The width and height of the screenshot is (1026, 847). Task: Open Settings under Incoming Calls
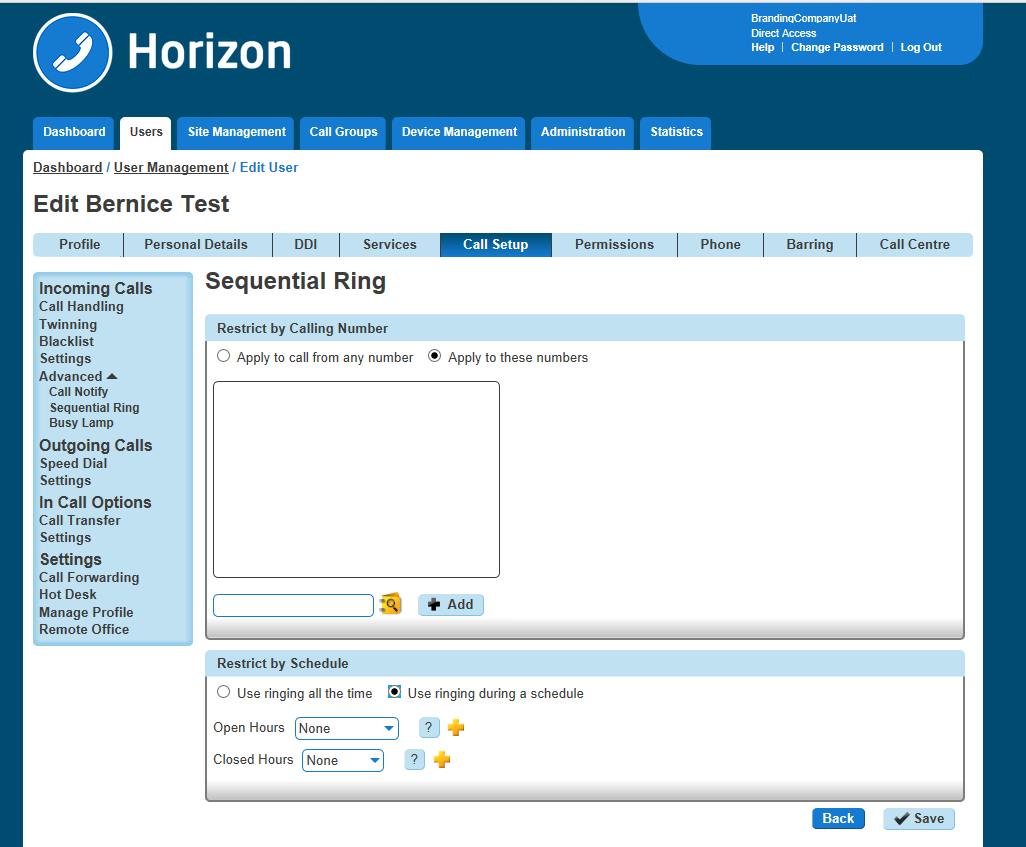pyautogui.click(x=65, y=359)
